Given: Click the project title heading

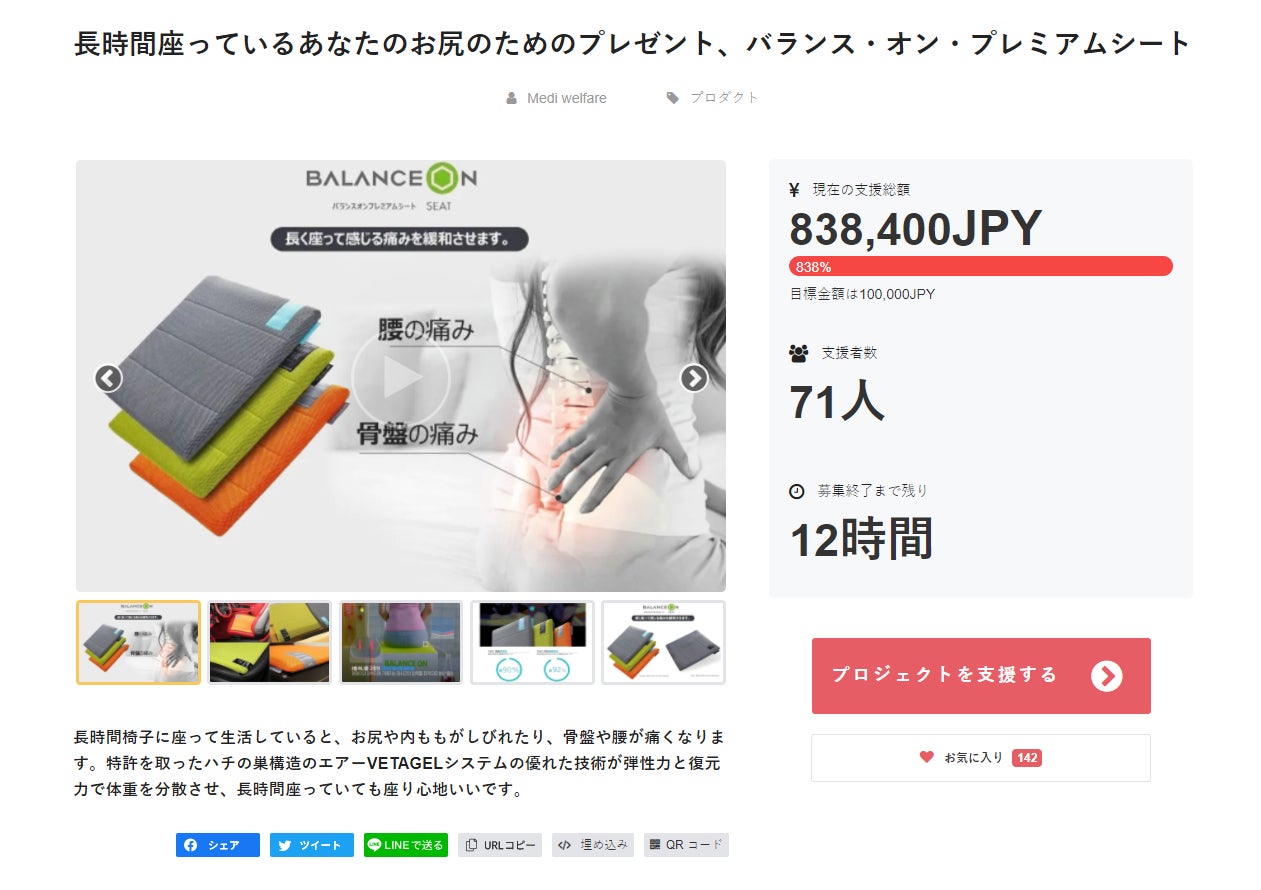Looking at the screenshot, I should coord(632,44).
